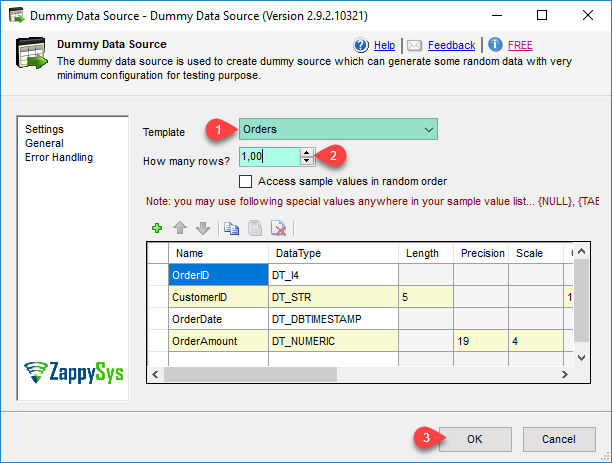This screenshot has height=463, width=612.
Task: Click the Scale column header
Action: click(x=536, y=253)
